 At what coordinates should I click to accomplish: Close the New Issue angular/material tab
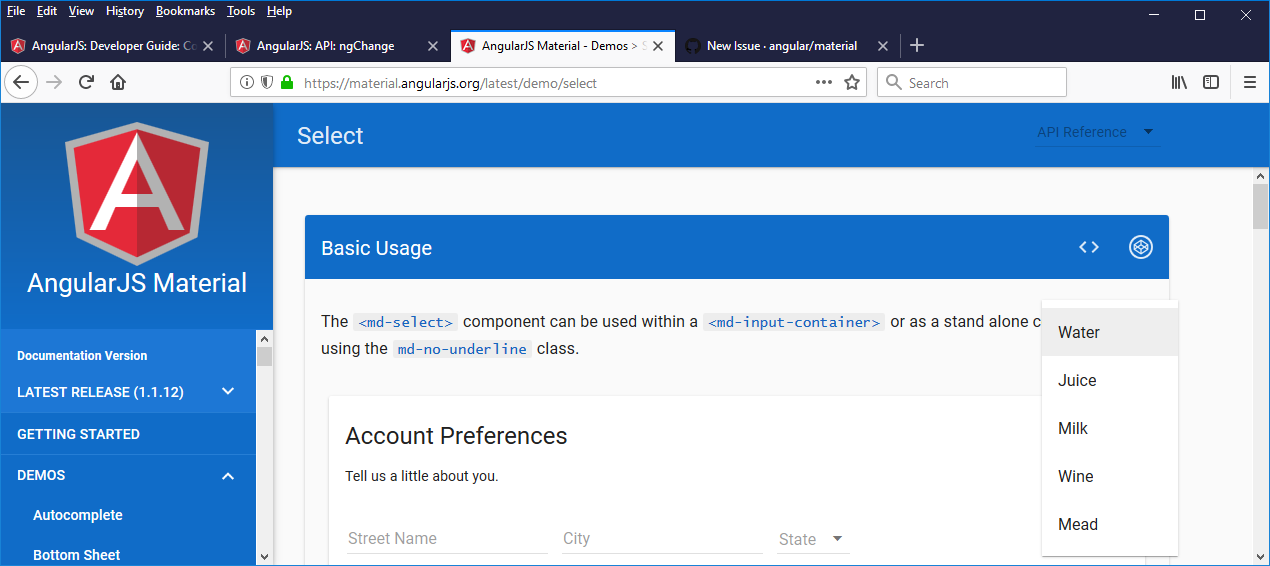coord(882,45)
